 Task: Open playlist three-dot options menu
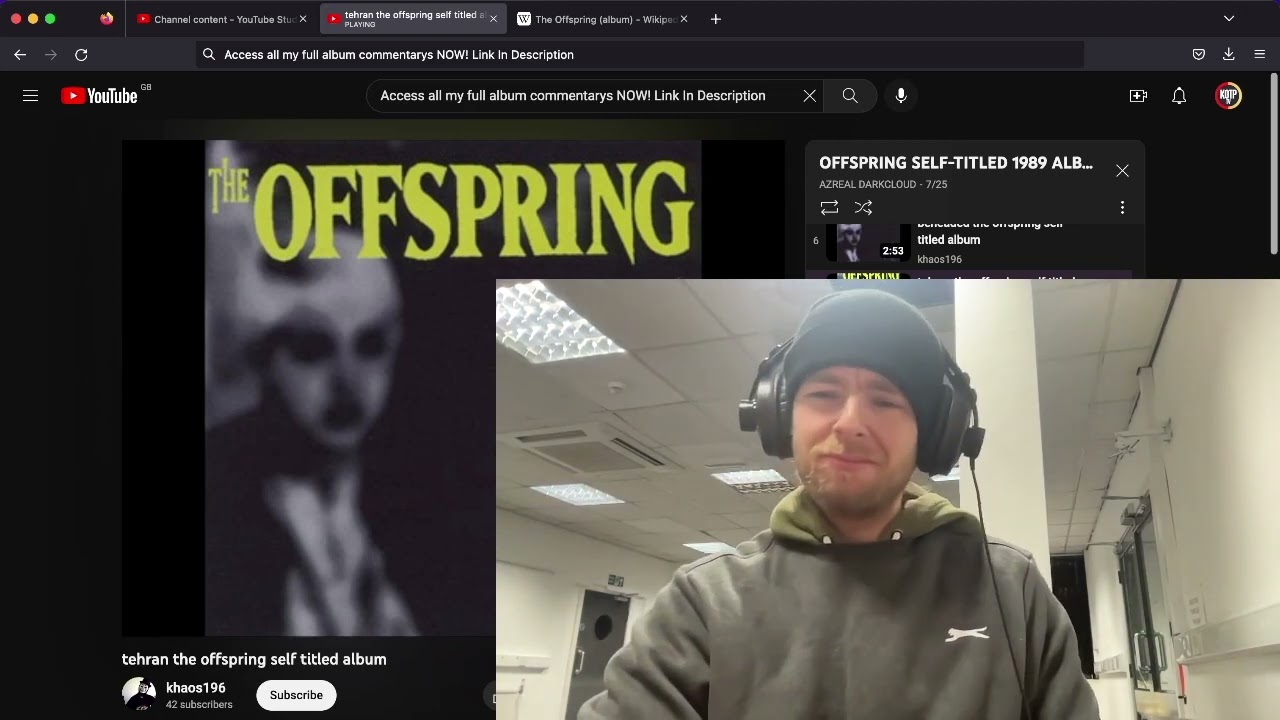click(1122, 208)
